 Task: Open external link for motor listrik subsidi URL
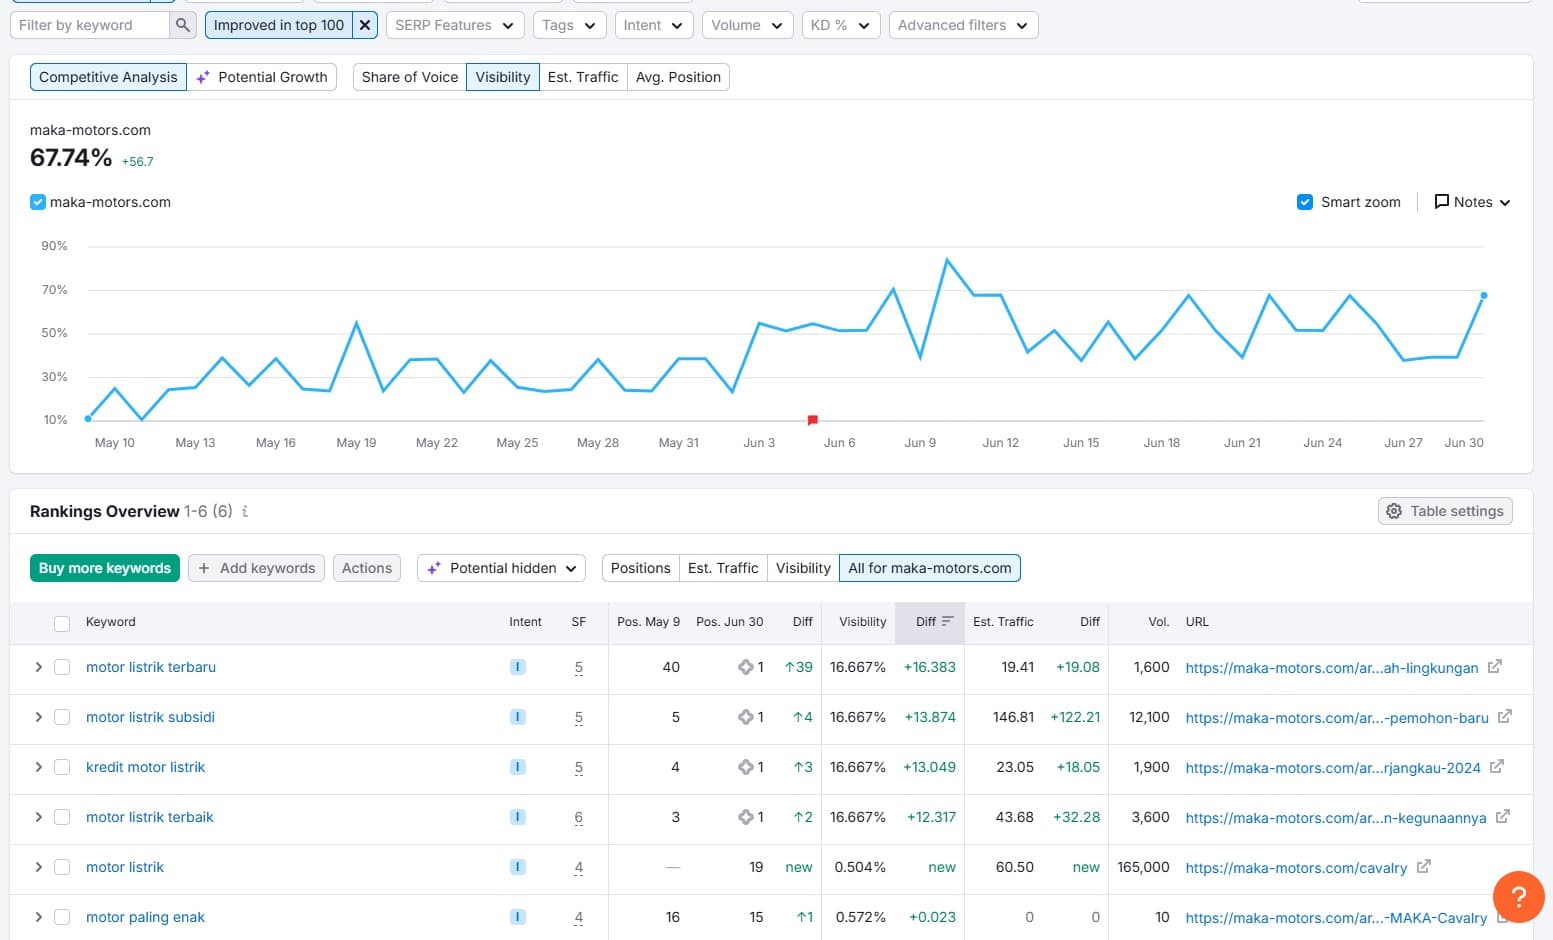1504,716
